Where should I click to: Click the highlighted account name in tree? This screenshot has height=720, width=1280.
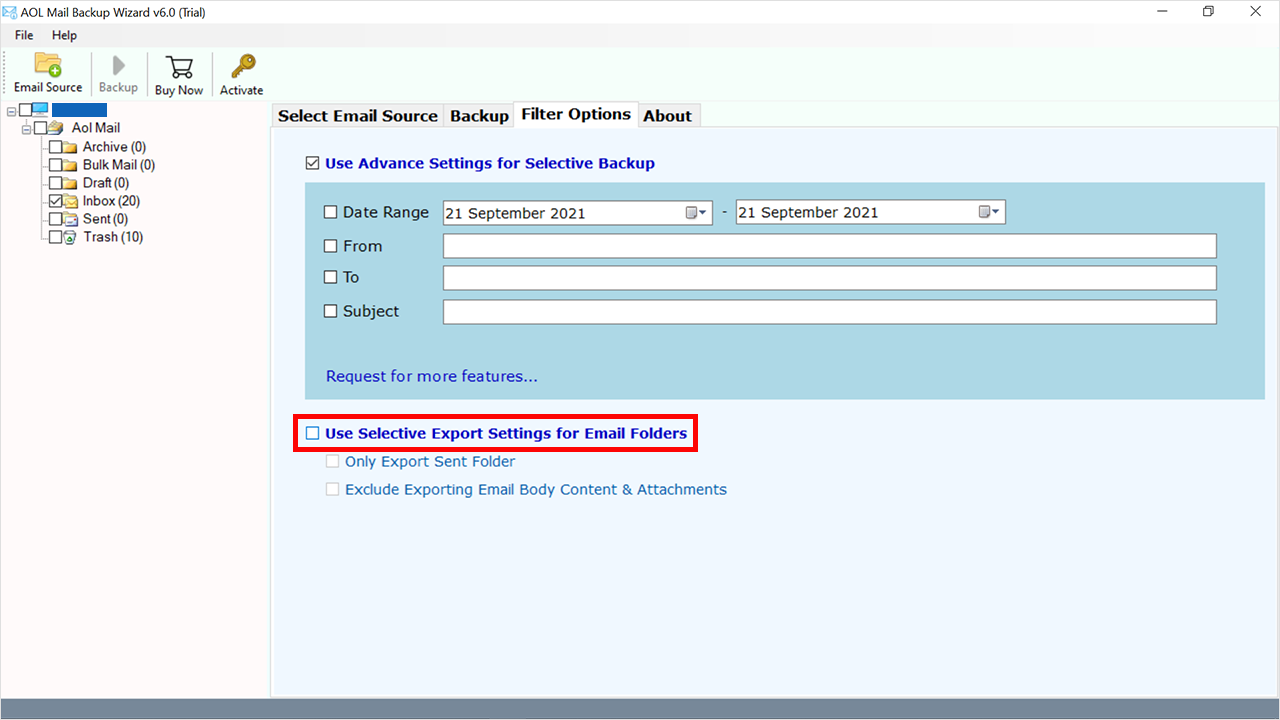point(80,110)
